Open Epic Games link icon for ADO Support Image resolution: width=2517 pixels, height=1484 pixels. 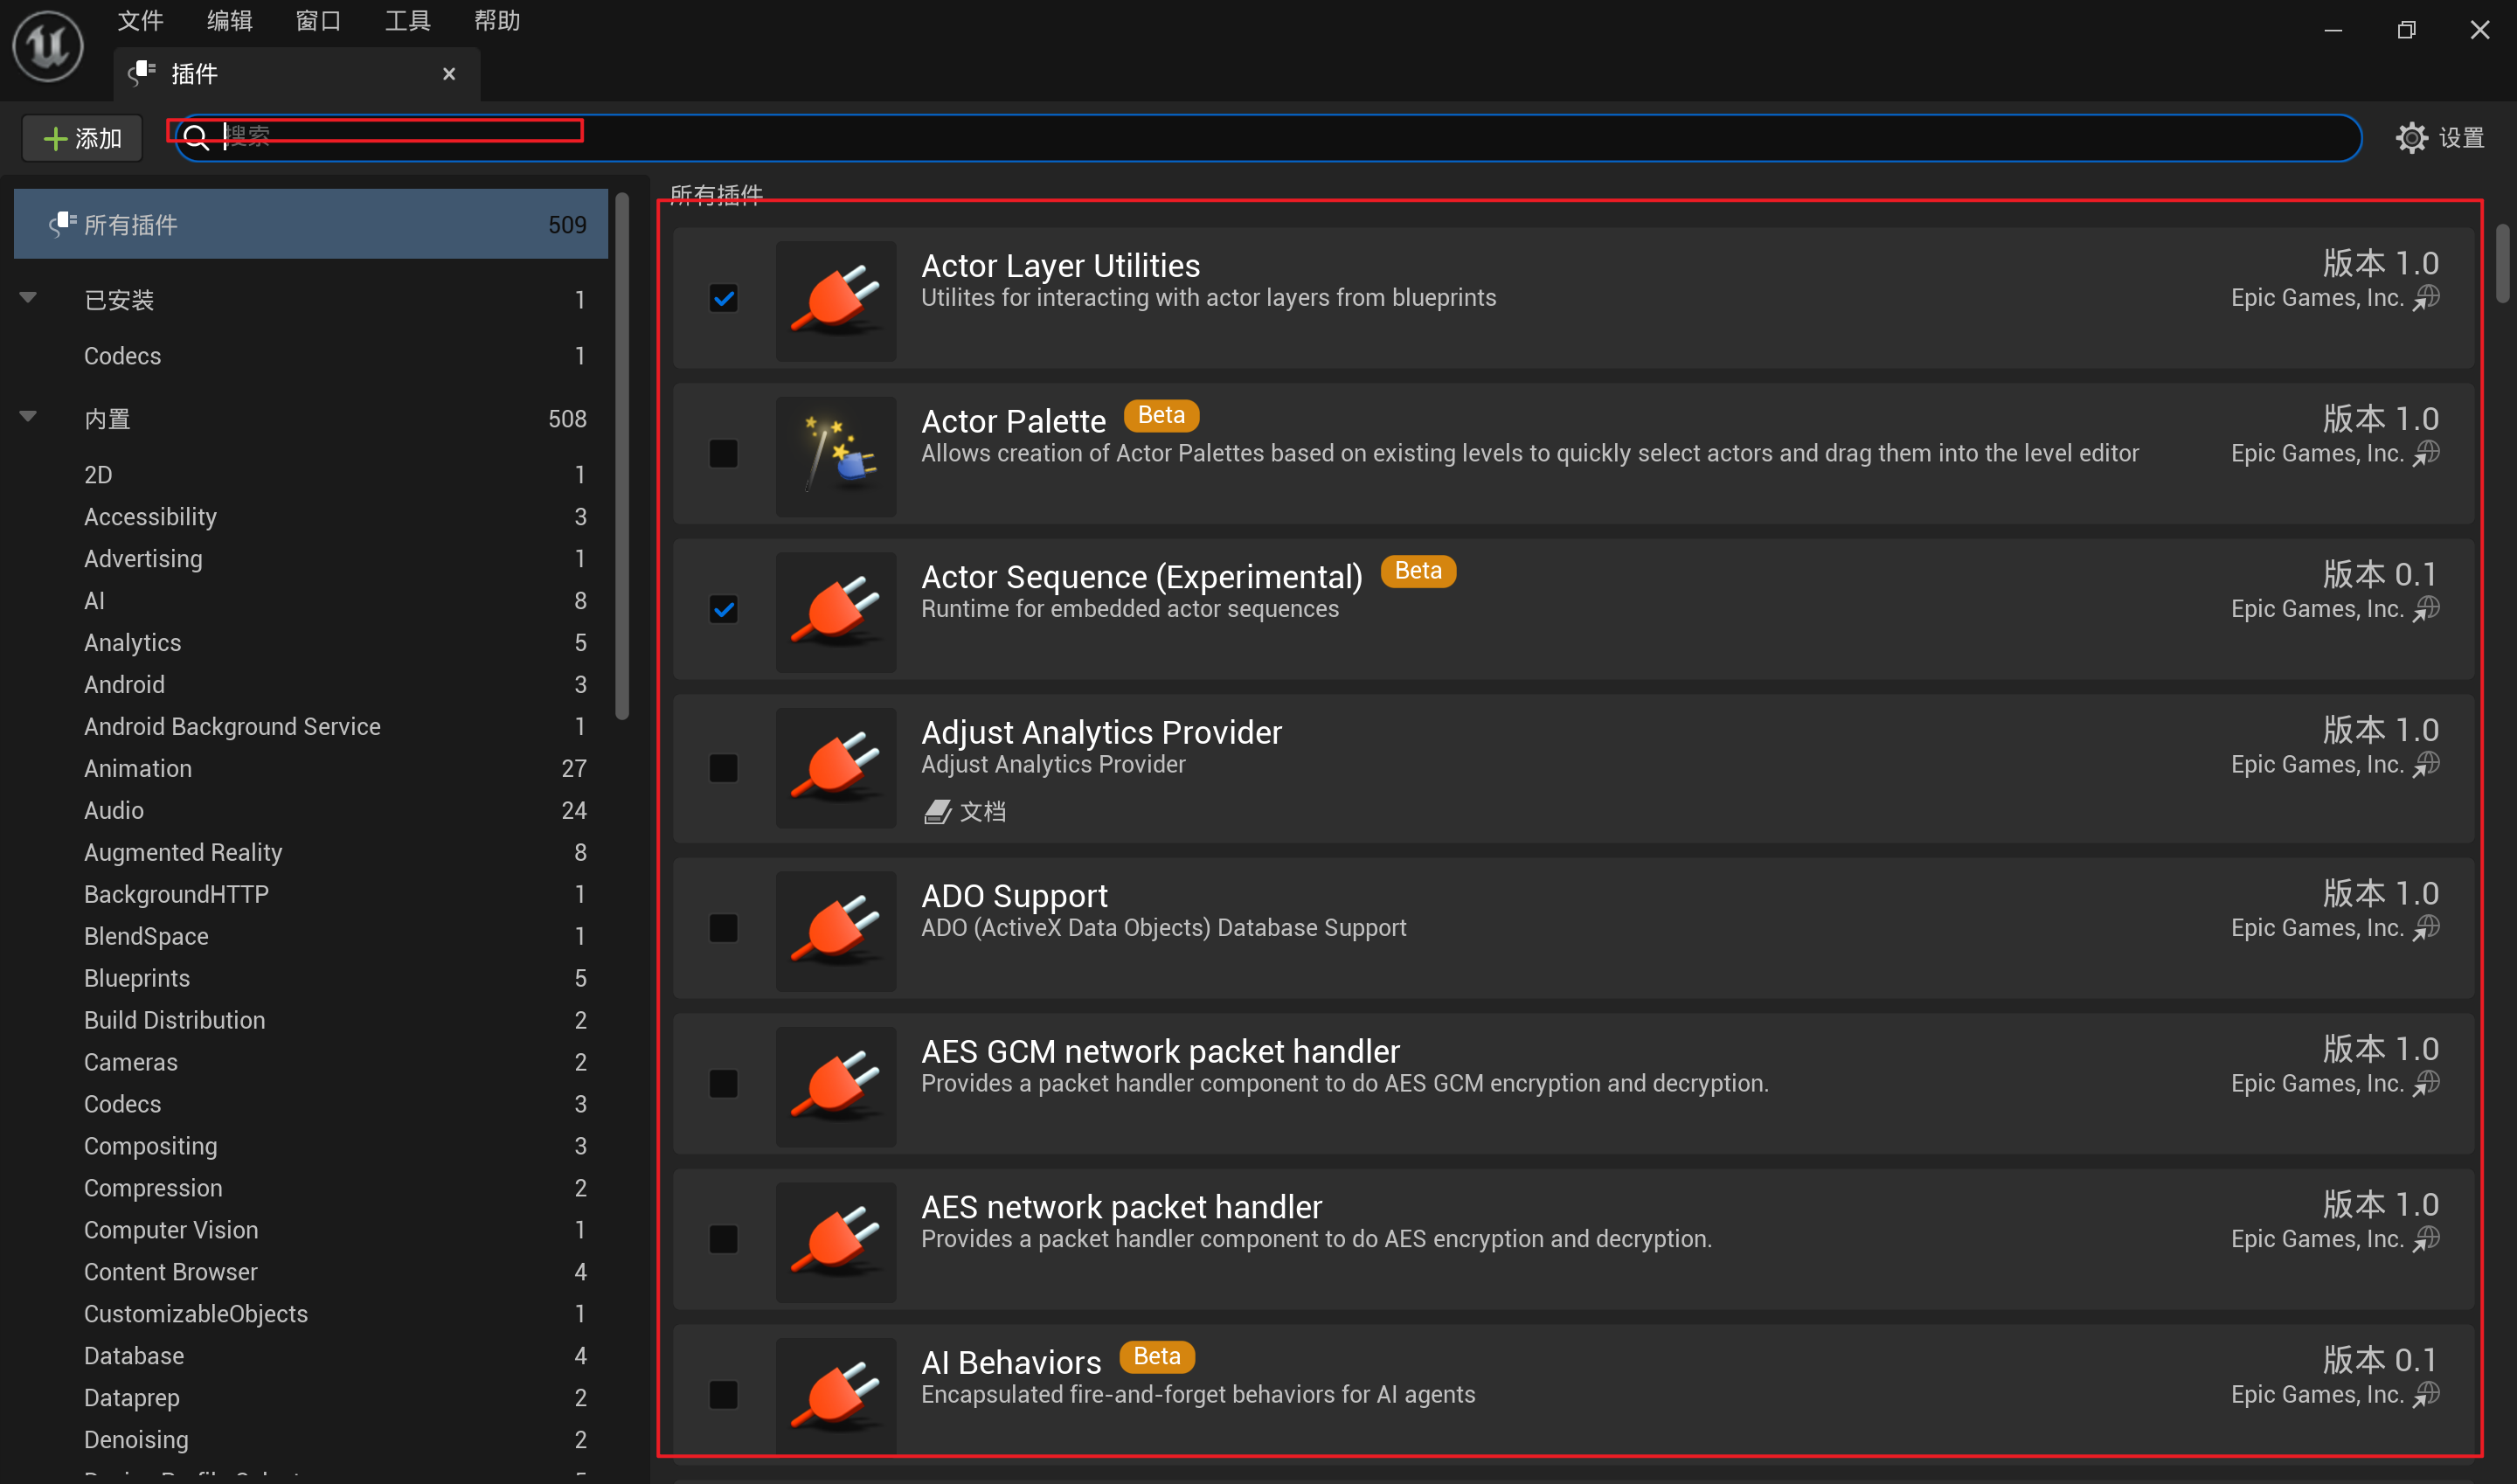coord(2427,928)
